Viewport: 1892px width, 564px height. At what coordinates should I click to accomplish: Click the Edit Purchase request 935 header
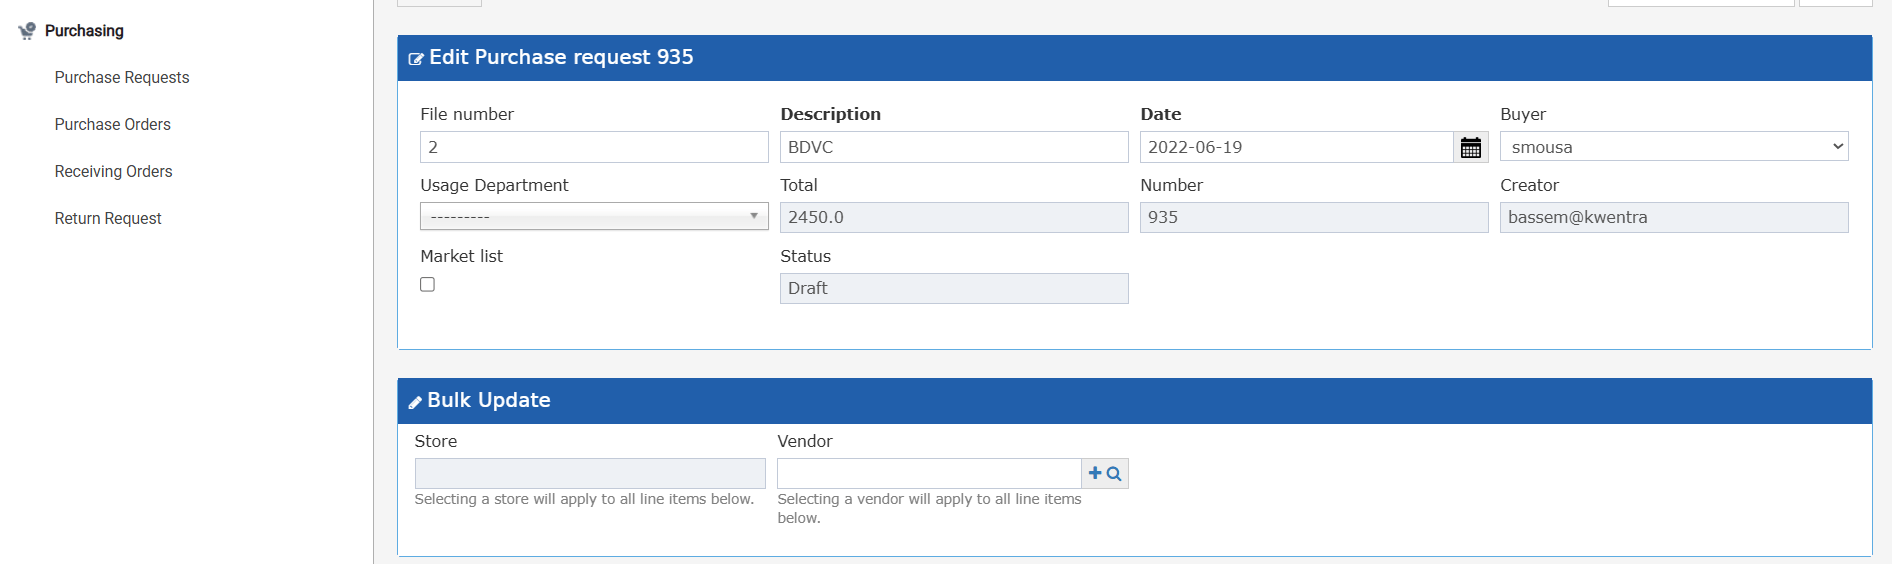coord(1134,58)
